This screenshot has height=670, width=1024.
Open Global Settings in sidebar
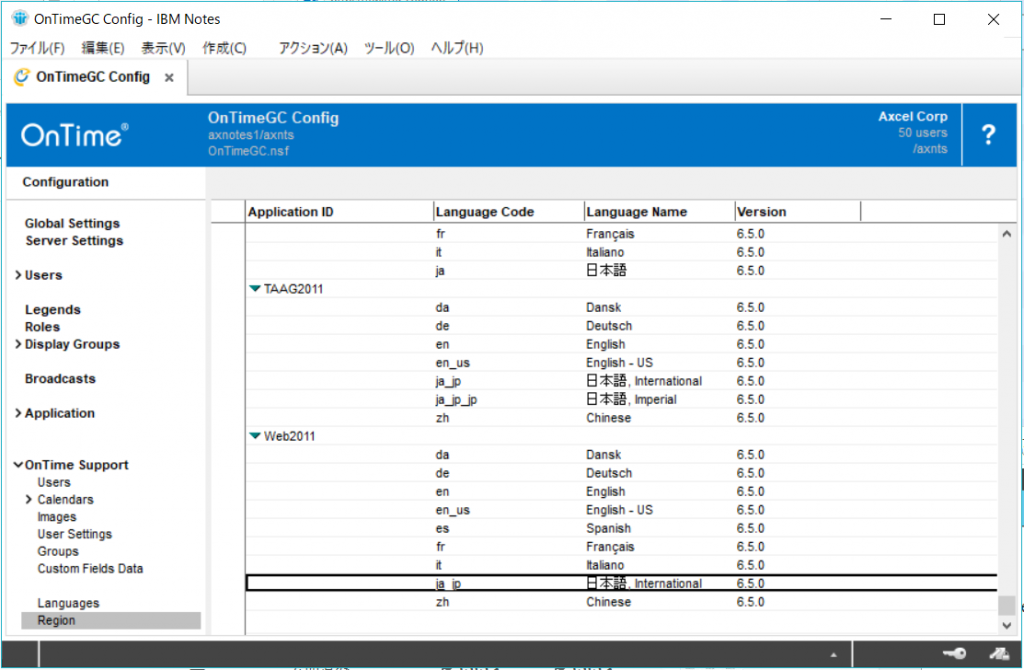[x=72, y=224]
